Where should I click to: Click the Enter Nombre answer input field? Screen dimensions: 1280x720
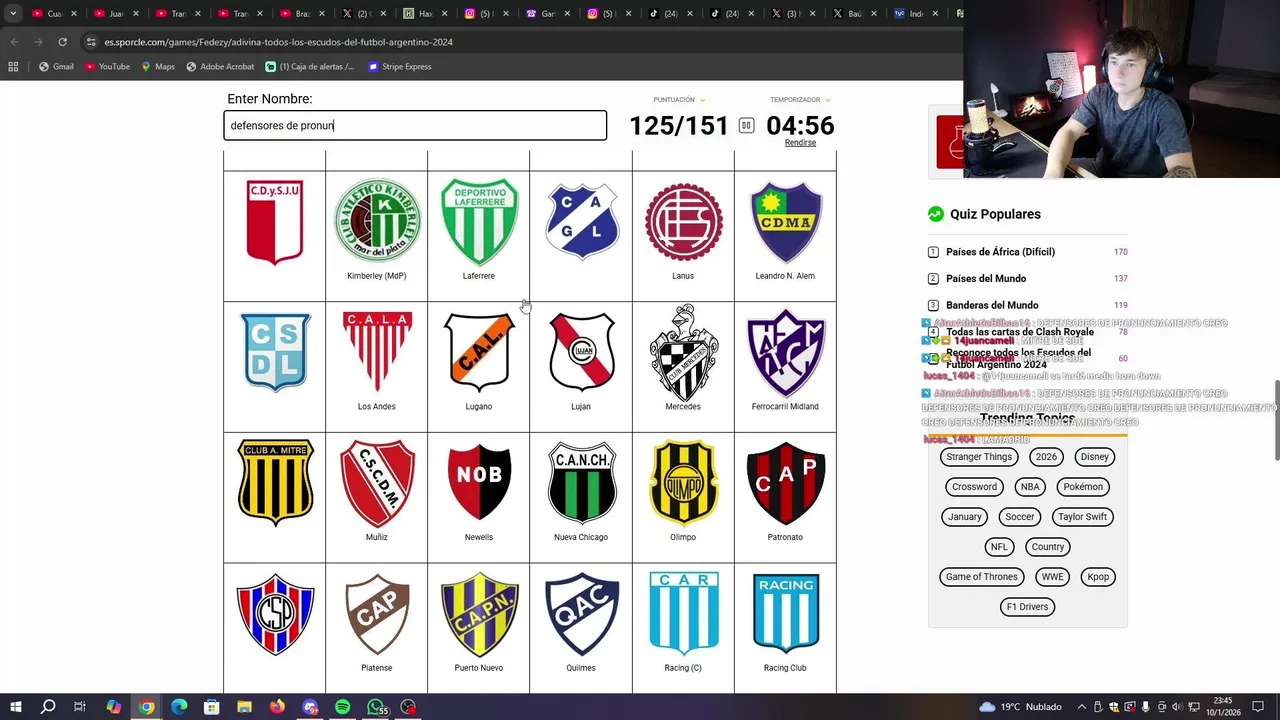click(x=415, y=125)
